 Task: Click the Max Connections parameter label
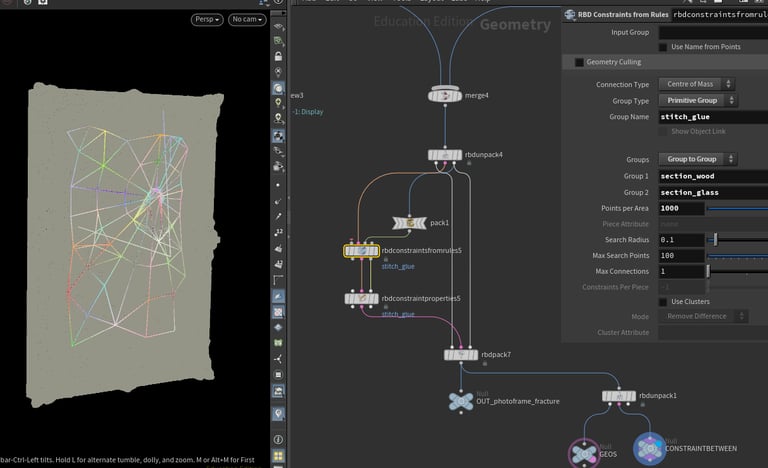622,271
